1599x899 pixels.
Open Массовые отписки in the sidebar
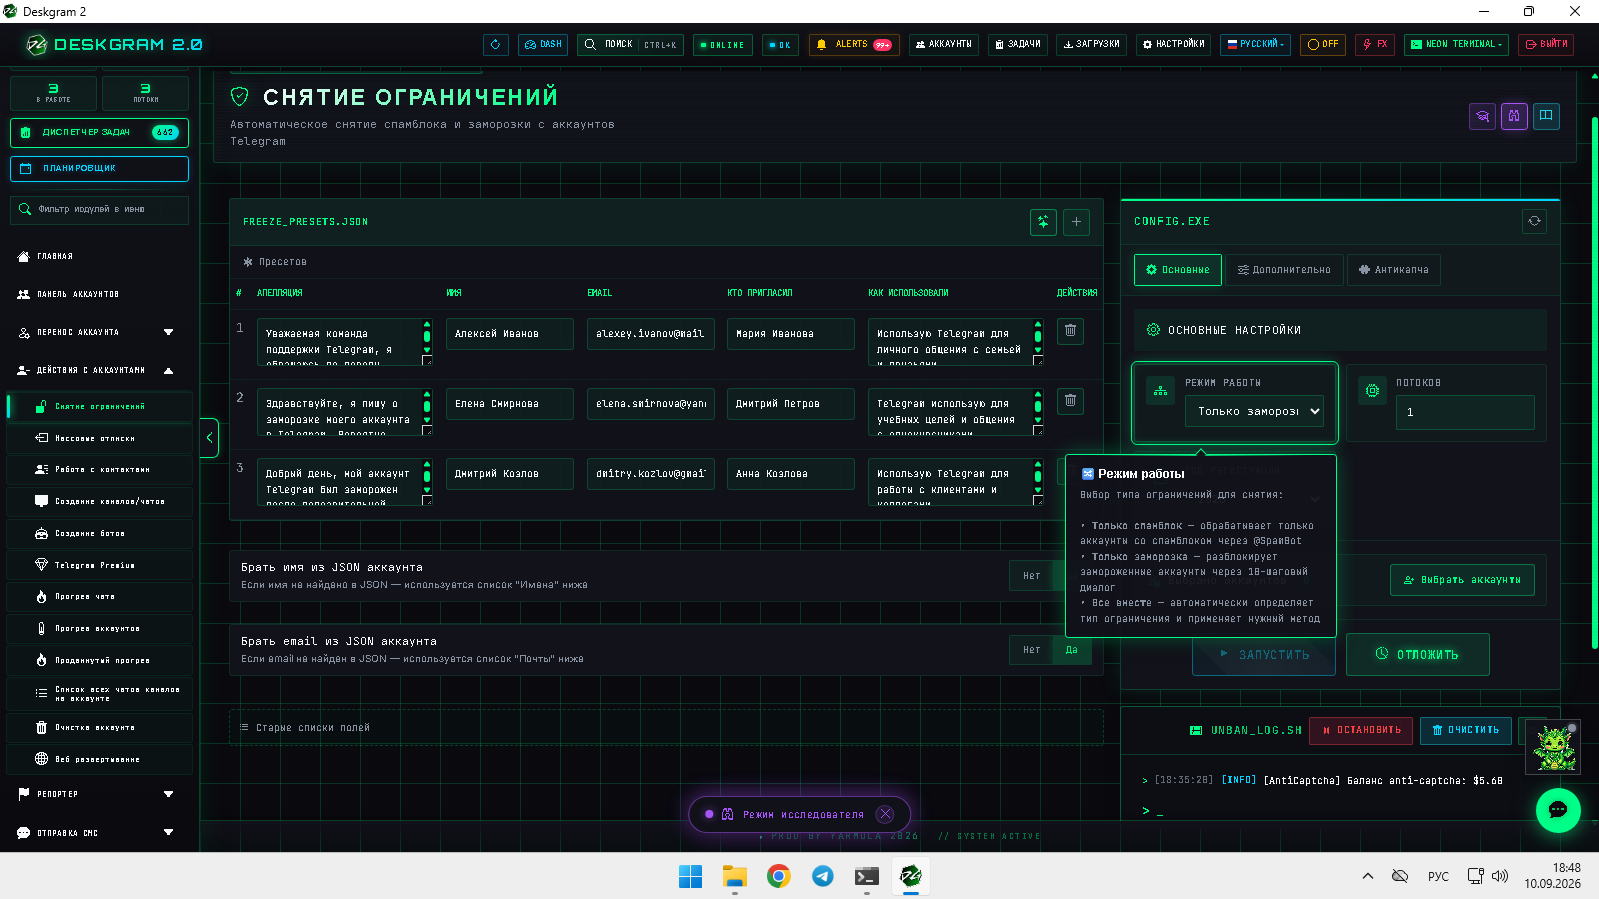click(x=100, y=438)
